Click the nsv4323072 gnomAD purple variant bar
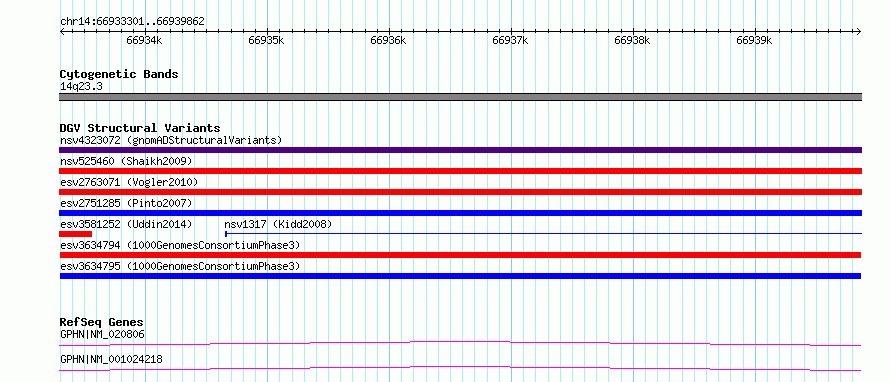The image size is (890, 382). click(460, 150)
